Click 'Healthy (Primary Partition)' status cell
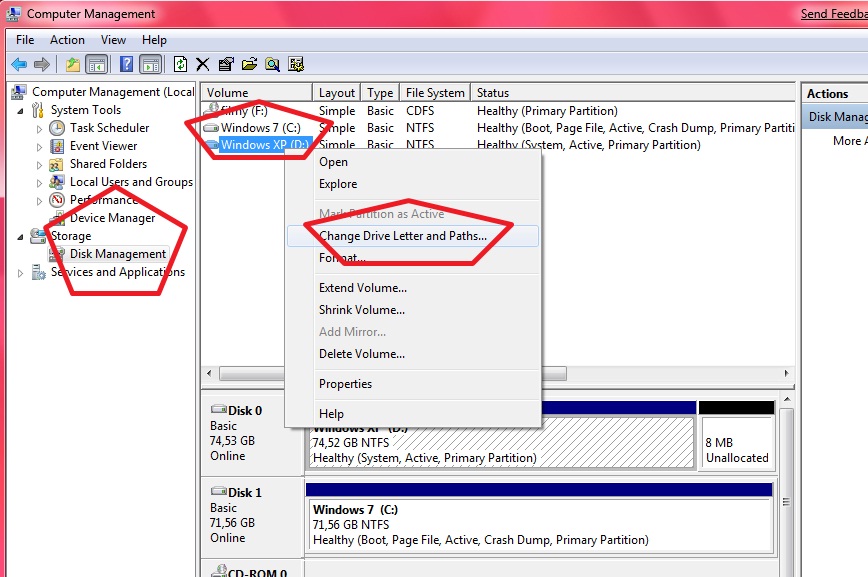Image resolution: width=868 pixels, height=577 pixels. click(547, 111)
